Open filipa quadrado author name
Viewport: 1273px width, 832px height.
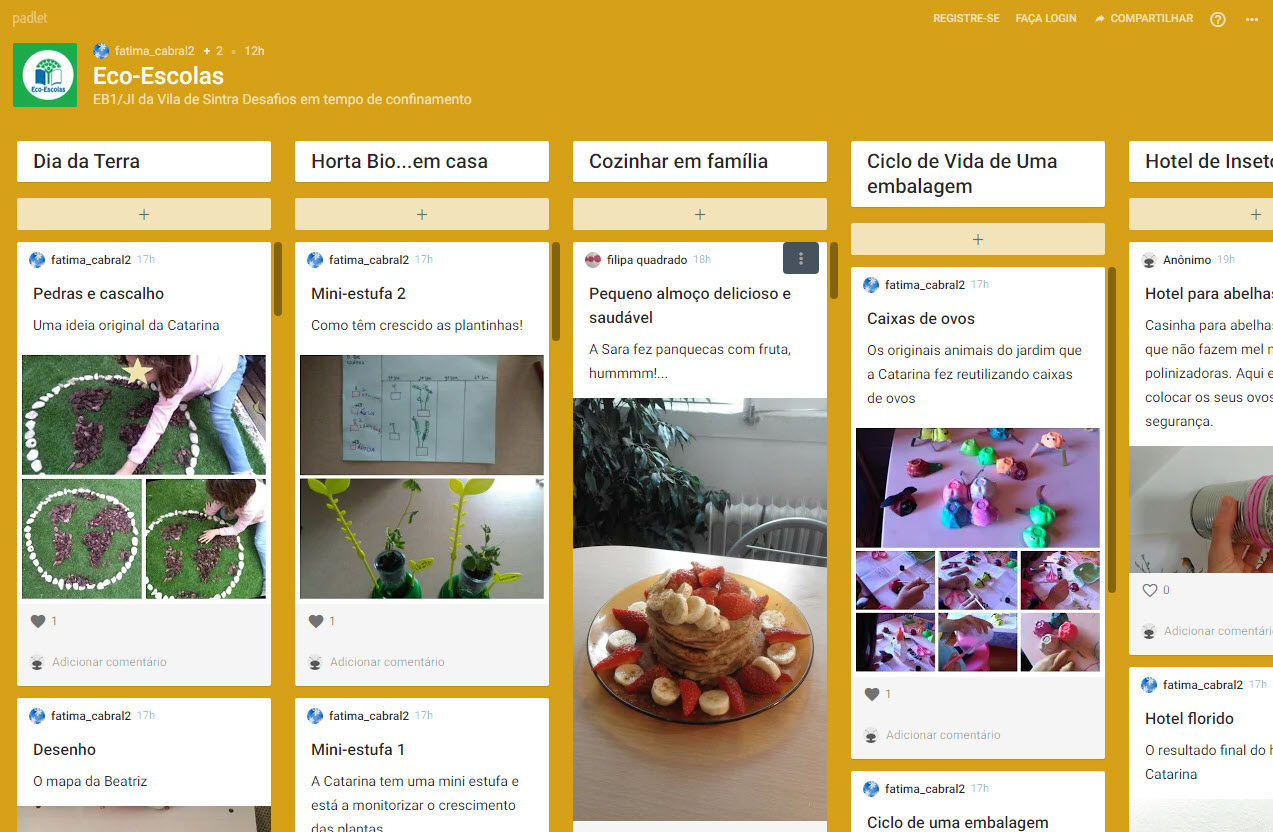(x=647, y=260)
